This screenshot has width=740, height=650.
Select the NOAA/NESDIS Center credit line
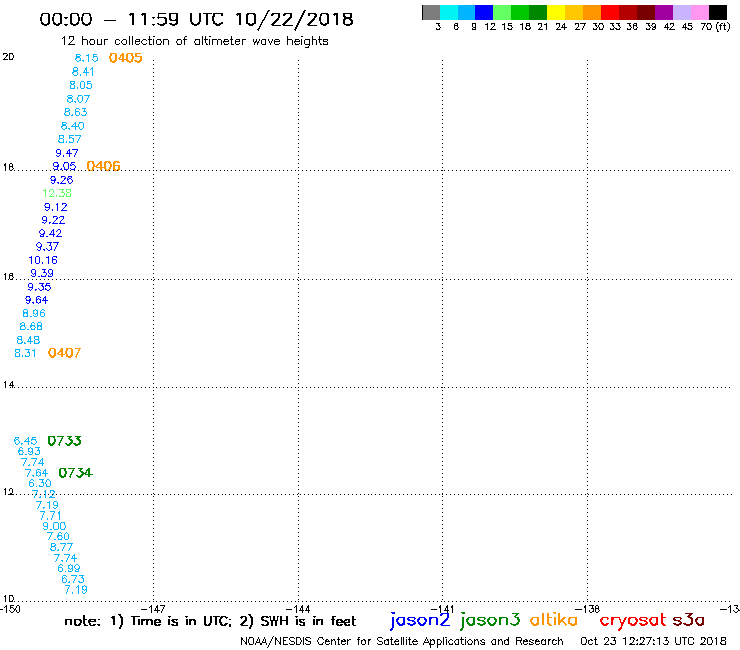[x=402, y=641]
